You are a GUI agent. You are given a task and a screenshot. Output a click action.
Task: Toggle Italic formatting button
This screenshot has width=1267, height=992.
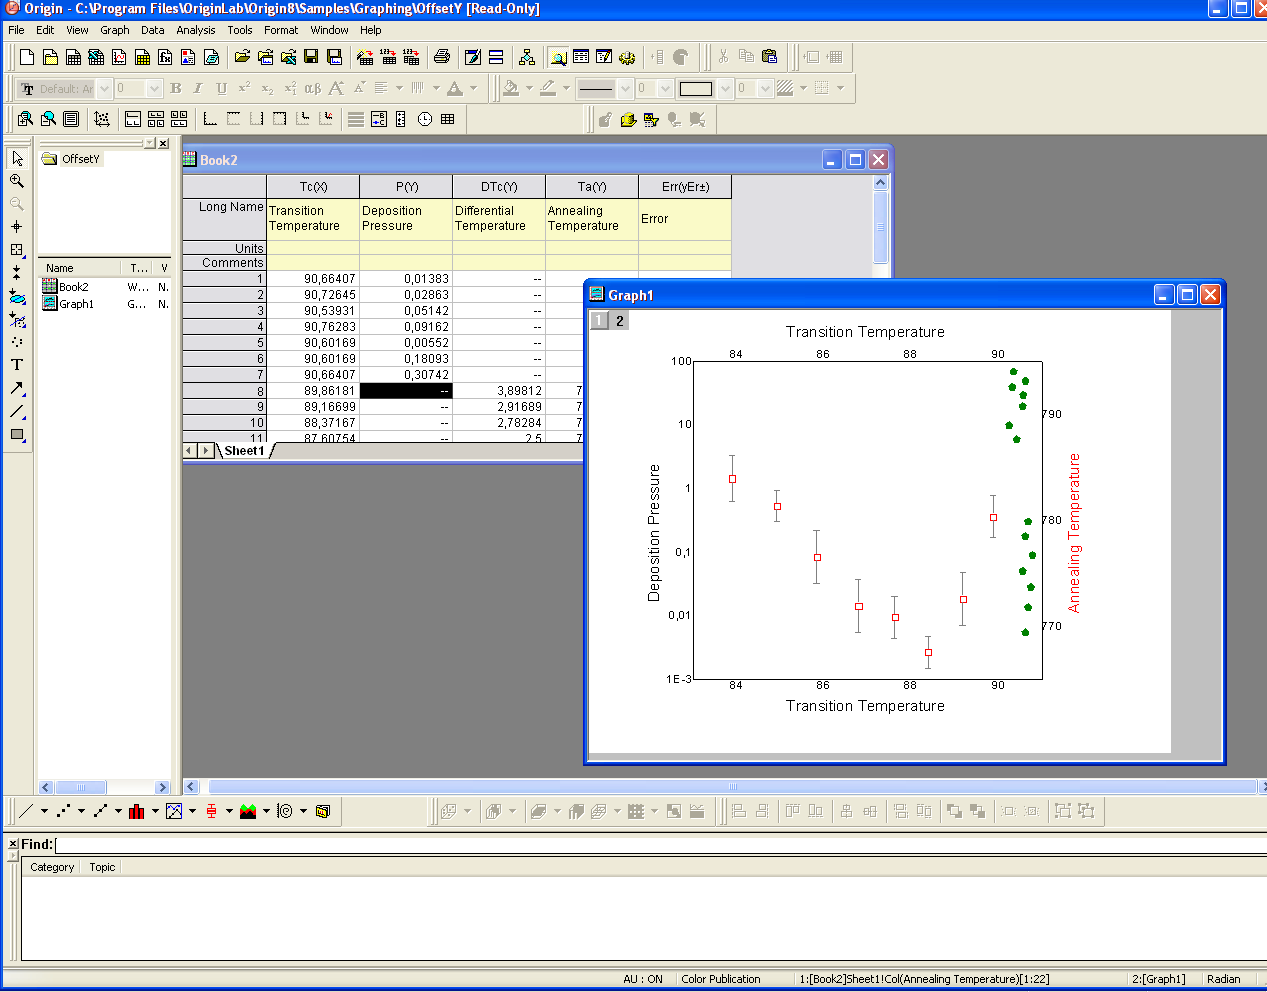[x=198, y=89]
